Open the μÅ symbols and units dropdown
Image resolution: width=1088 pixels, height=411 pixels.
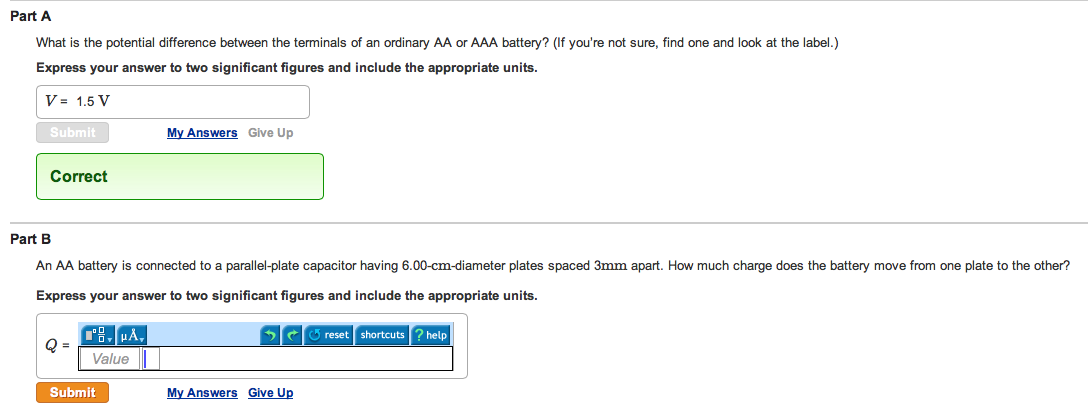coord(132,335)
